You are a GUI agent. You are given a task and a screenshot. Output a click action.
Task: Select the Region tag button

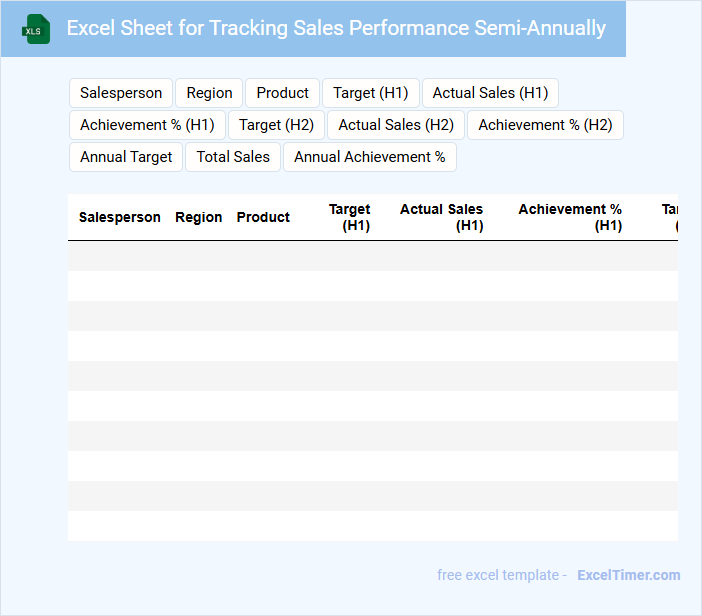209,93
